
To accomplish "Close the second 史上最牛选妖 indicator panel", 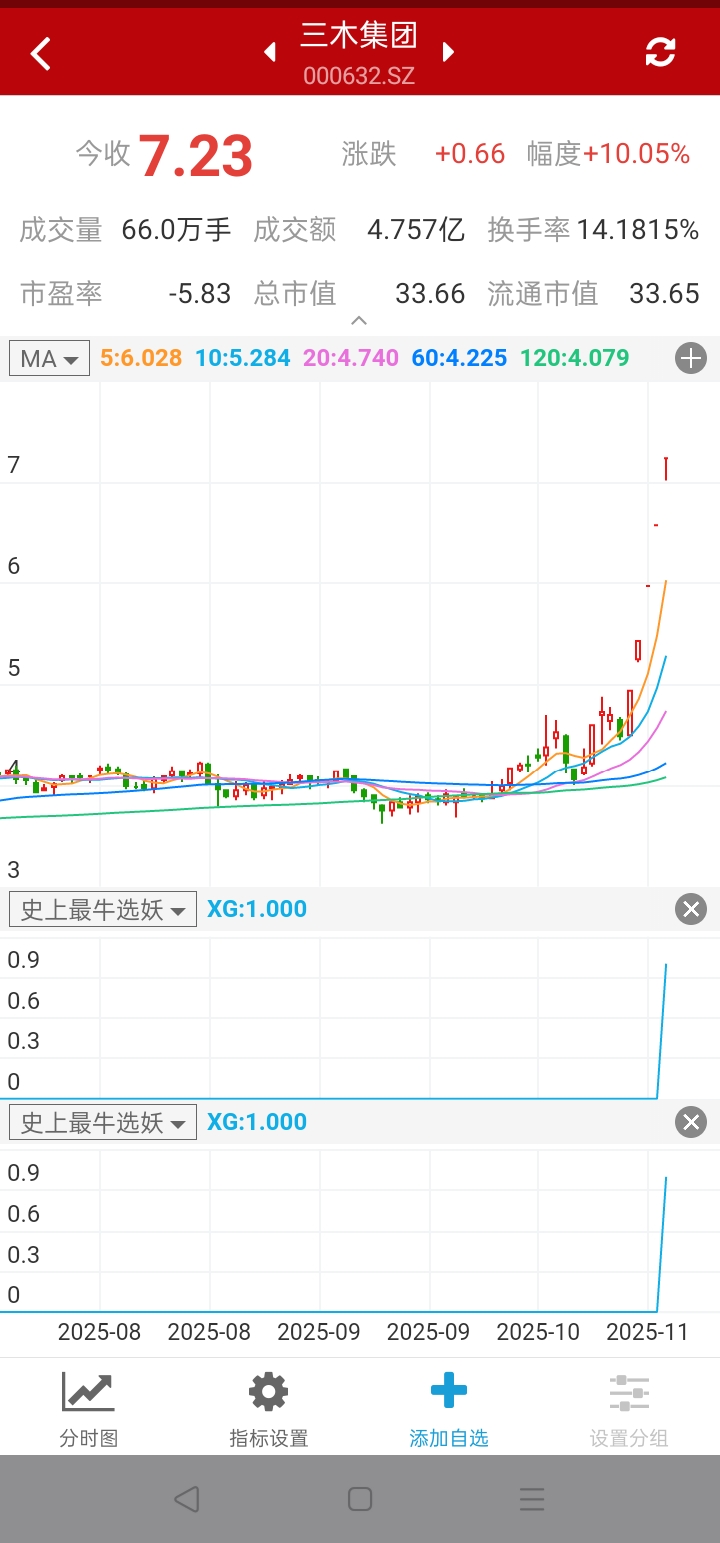I will point(691,1122).
